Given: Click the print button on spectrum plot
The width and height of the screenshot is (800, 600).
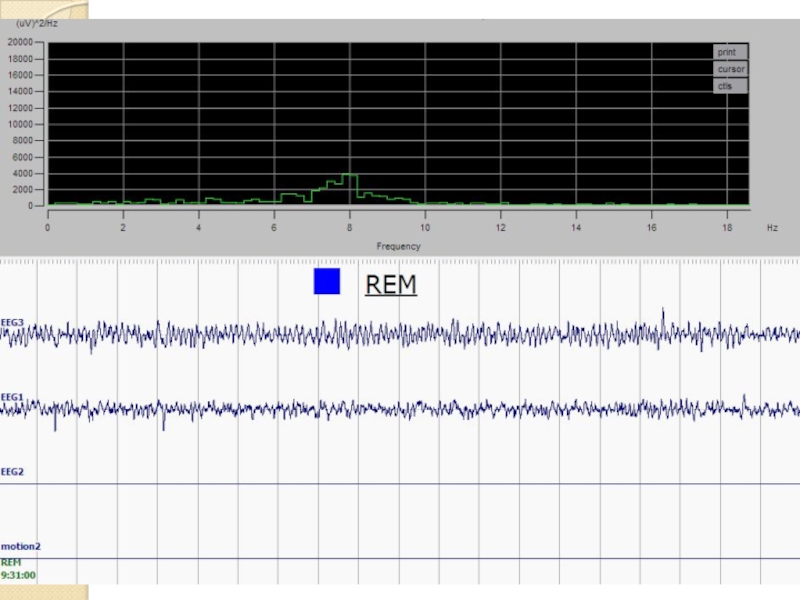Looking at the screenshot, I should point(730,52).
